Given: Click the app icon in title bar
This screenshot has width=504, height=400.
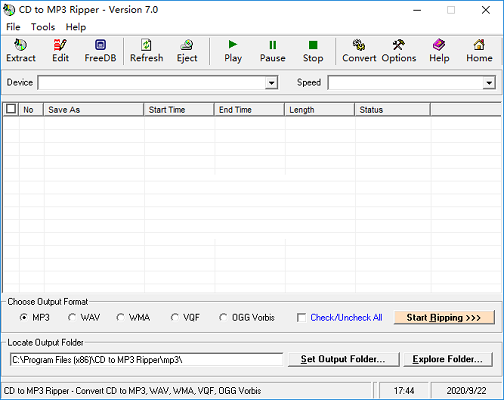Looking at the screenshot, I should click(x=9, y=10).
